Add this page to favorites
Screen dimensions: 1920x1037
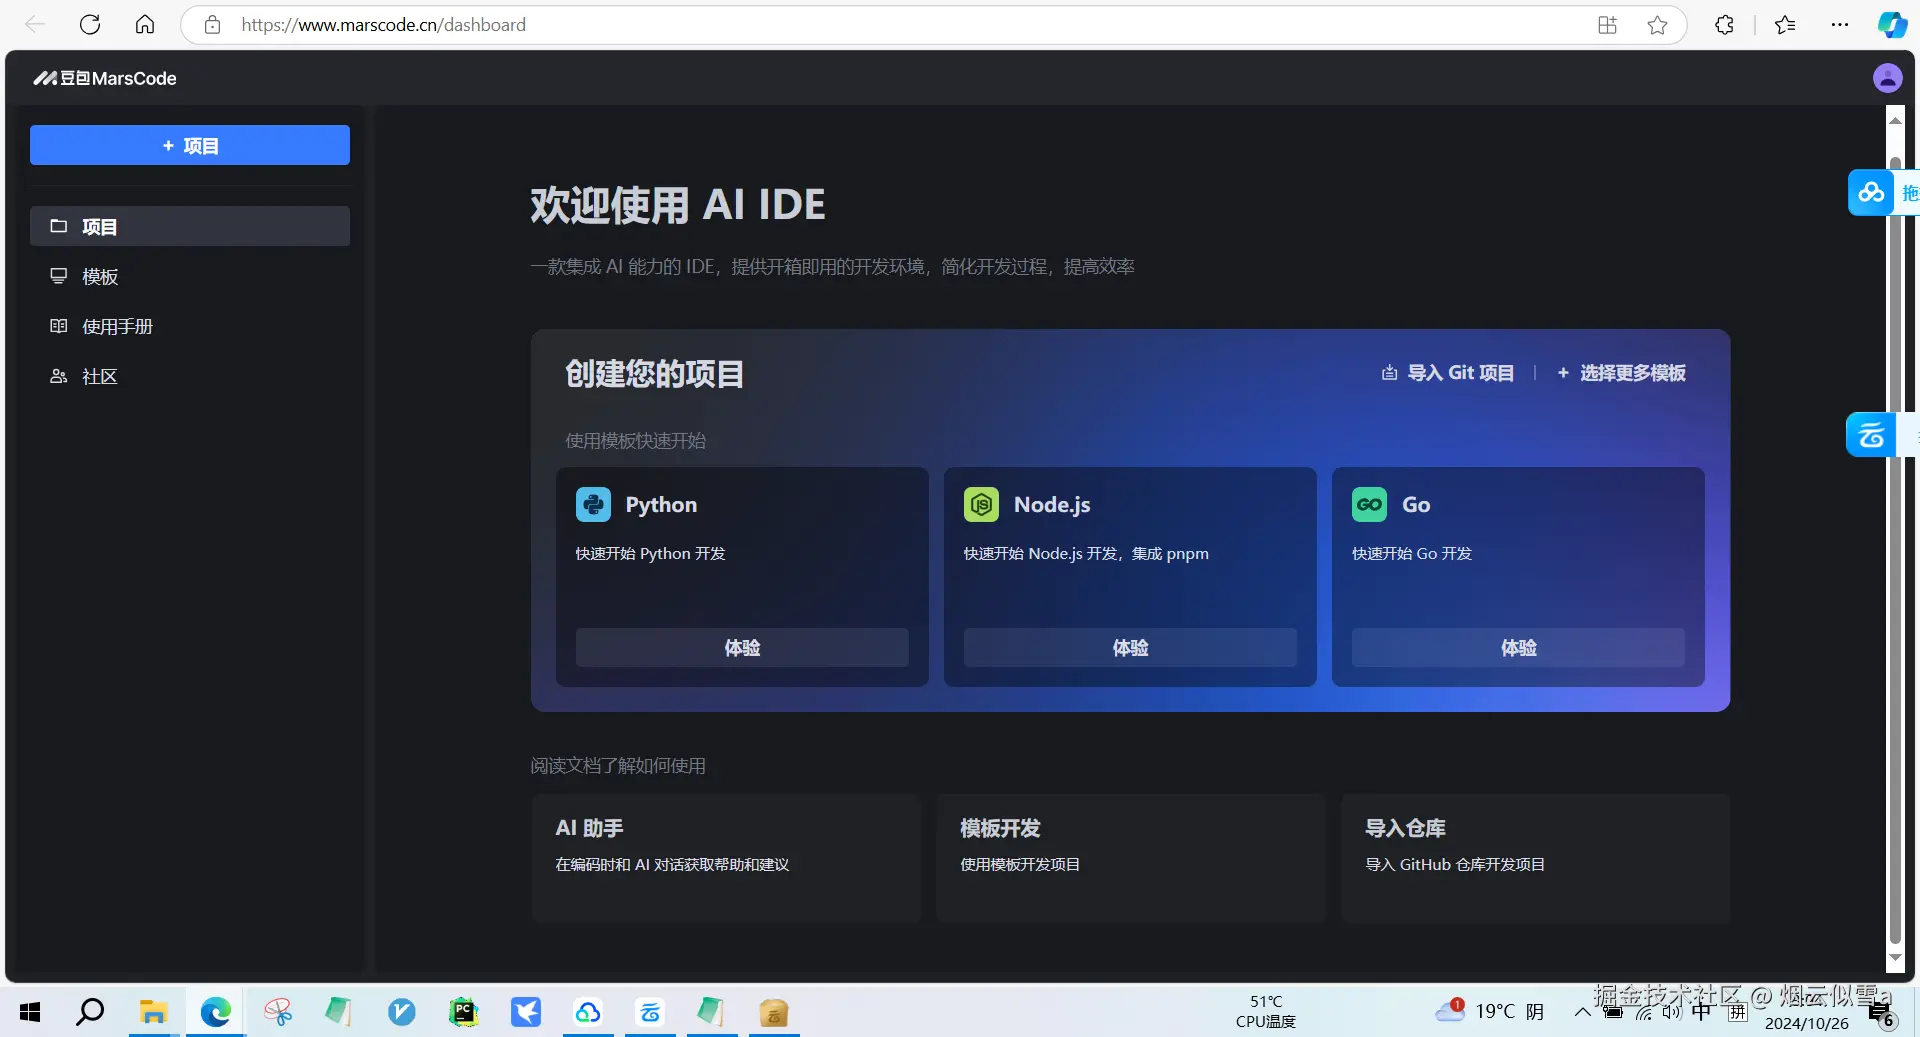click(1657, 25)
